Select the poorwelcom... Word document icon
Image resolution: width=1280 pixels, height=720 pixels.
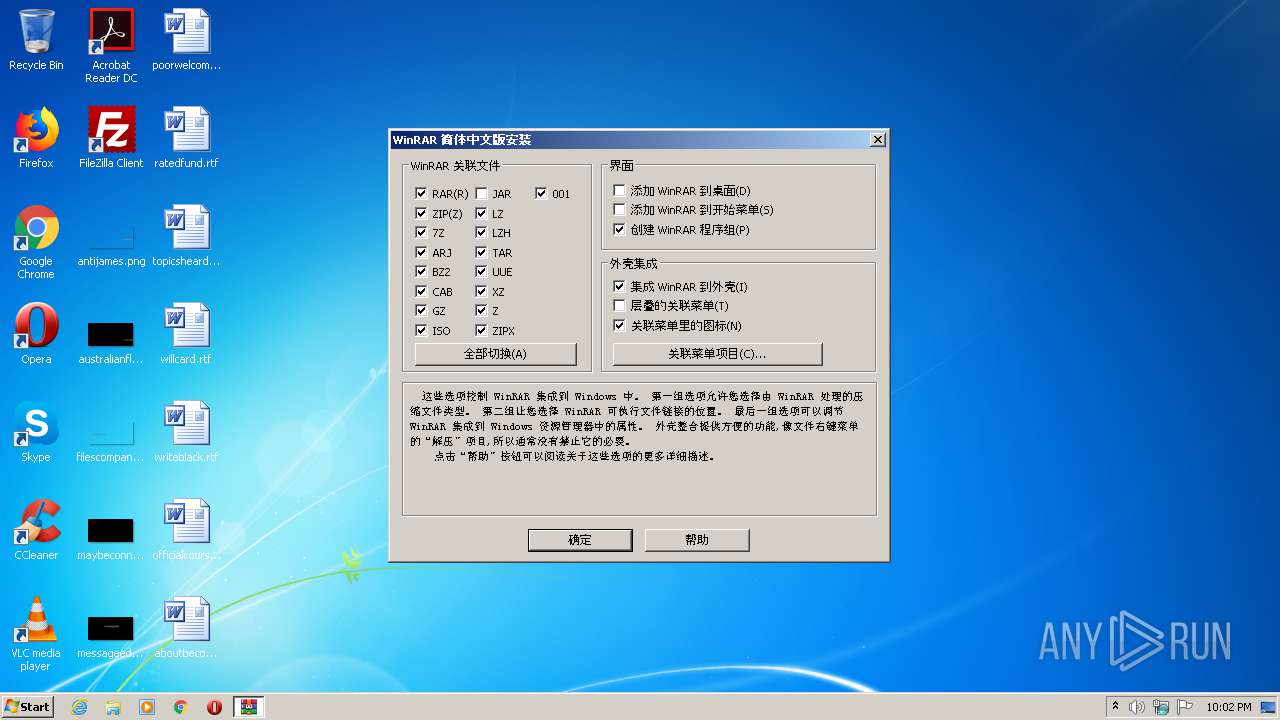pyautogui.click(x=187, y=40)
